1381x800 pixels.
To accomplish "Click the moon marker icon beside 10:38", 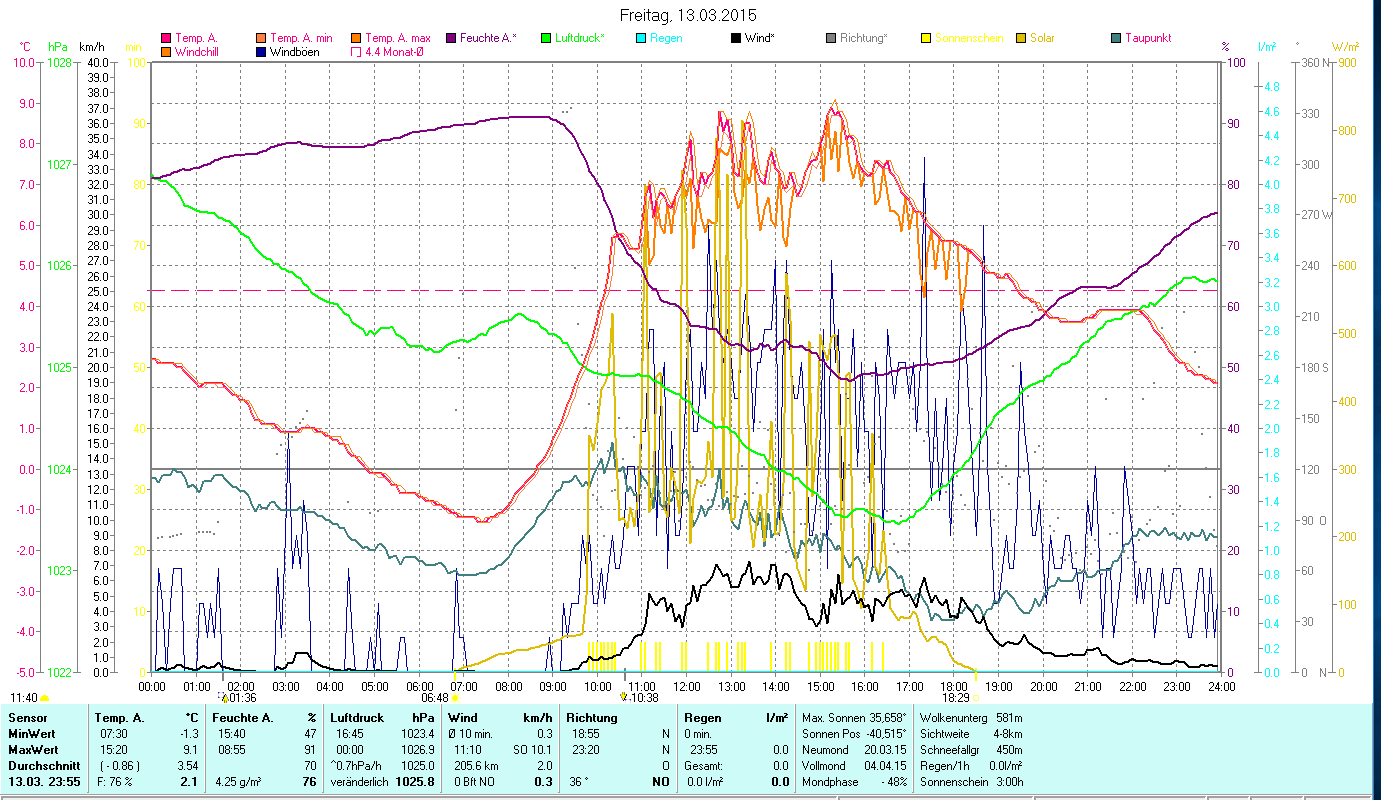I will 624,697.
